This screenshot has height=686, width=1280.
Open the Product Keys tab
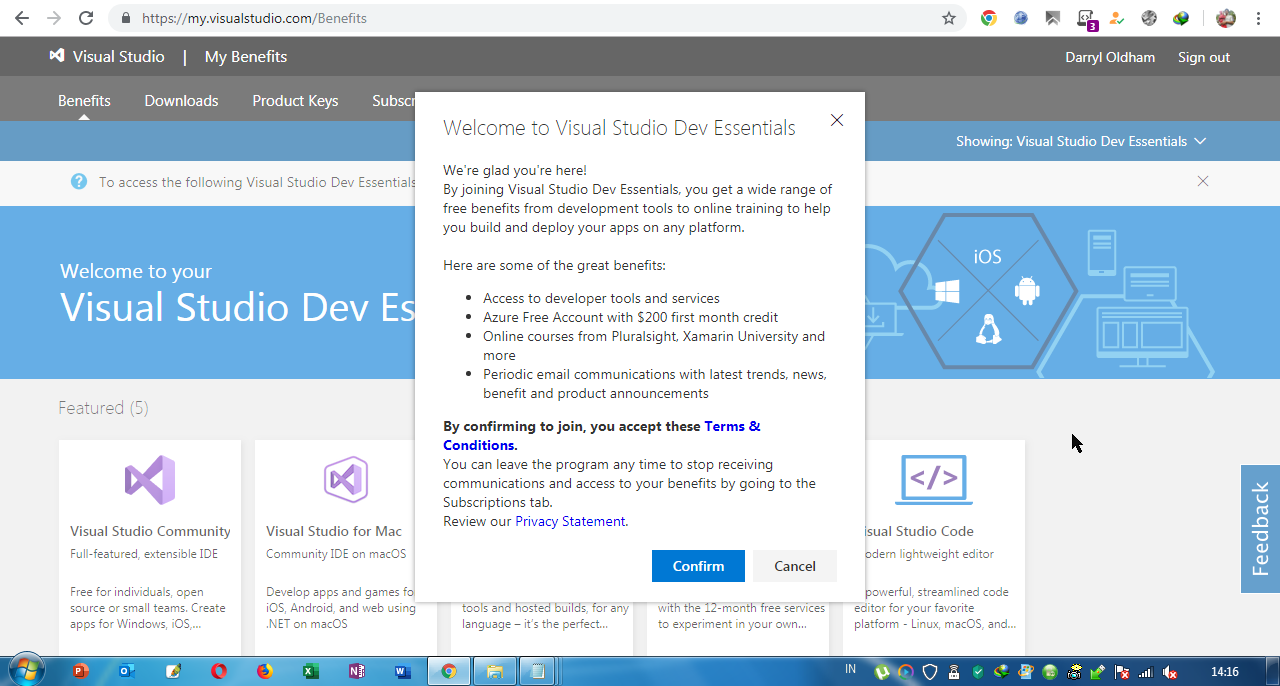click(295, 101)
